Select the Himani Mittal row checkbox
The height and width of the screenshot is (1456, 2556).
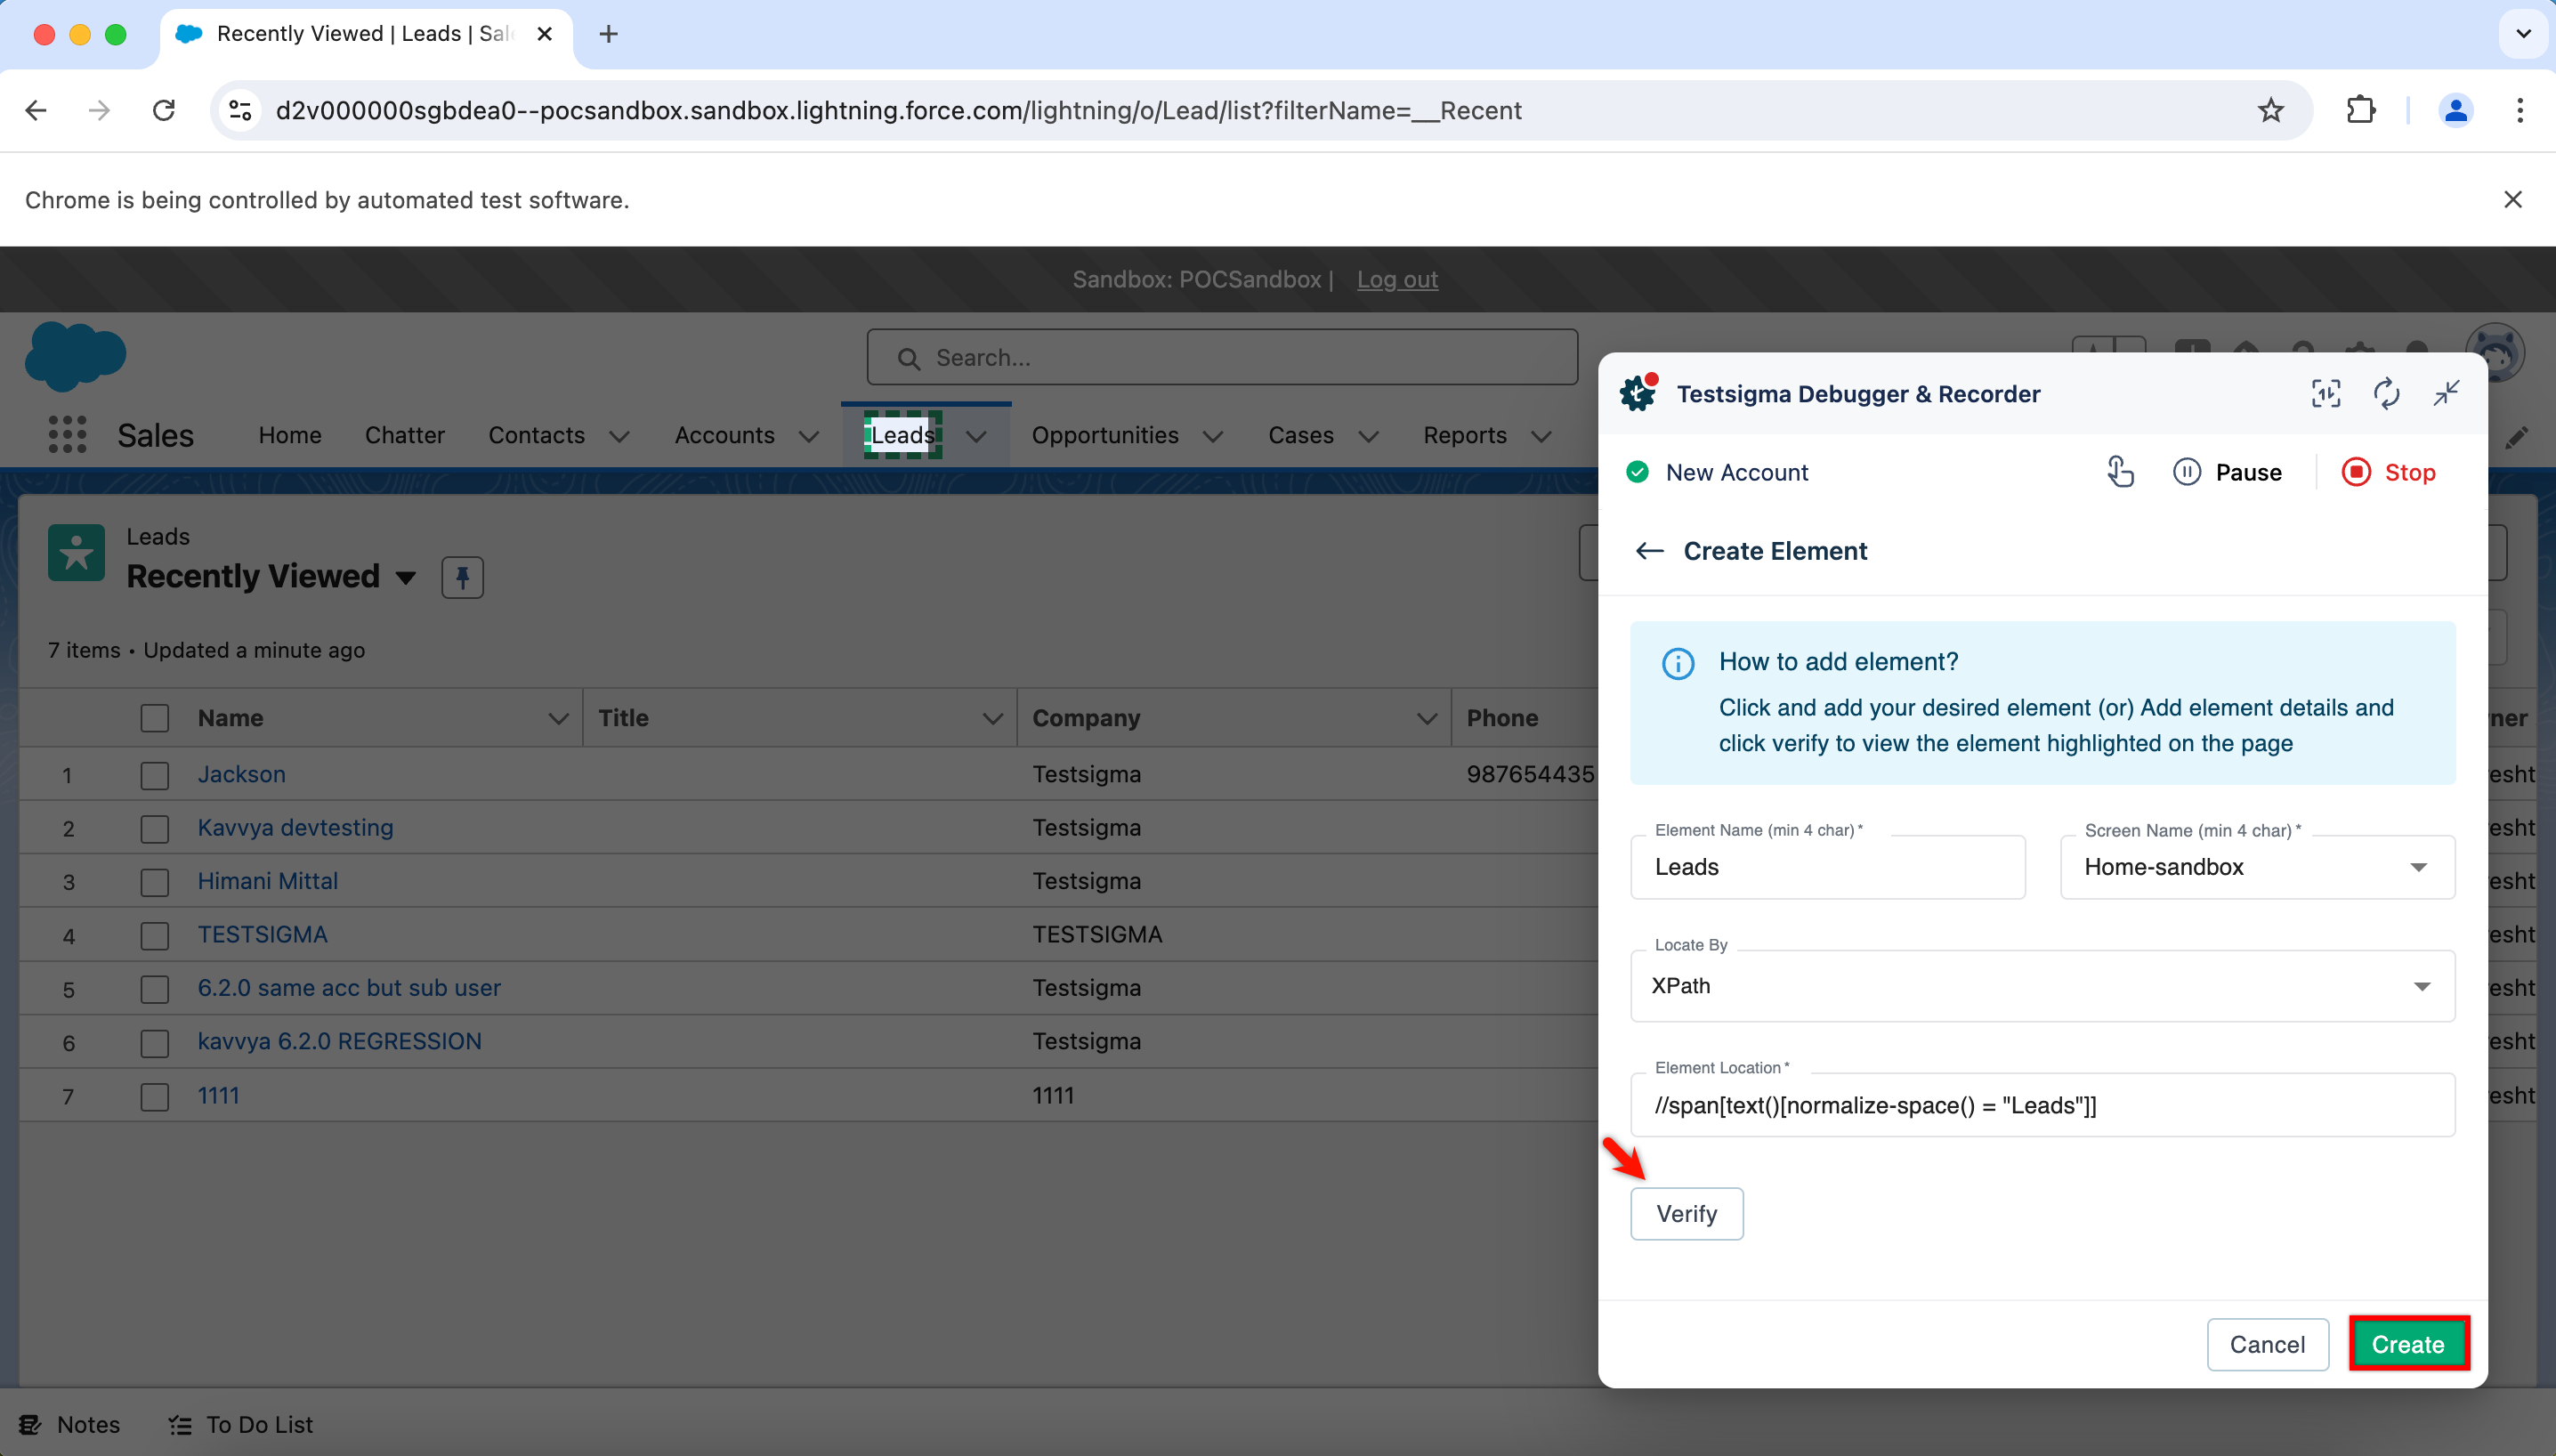click(x=155, y=882)
